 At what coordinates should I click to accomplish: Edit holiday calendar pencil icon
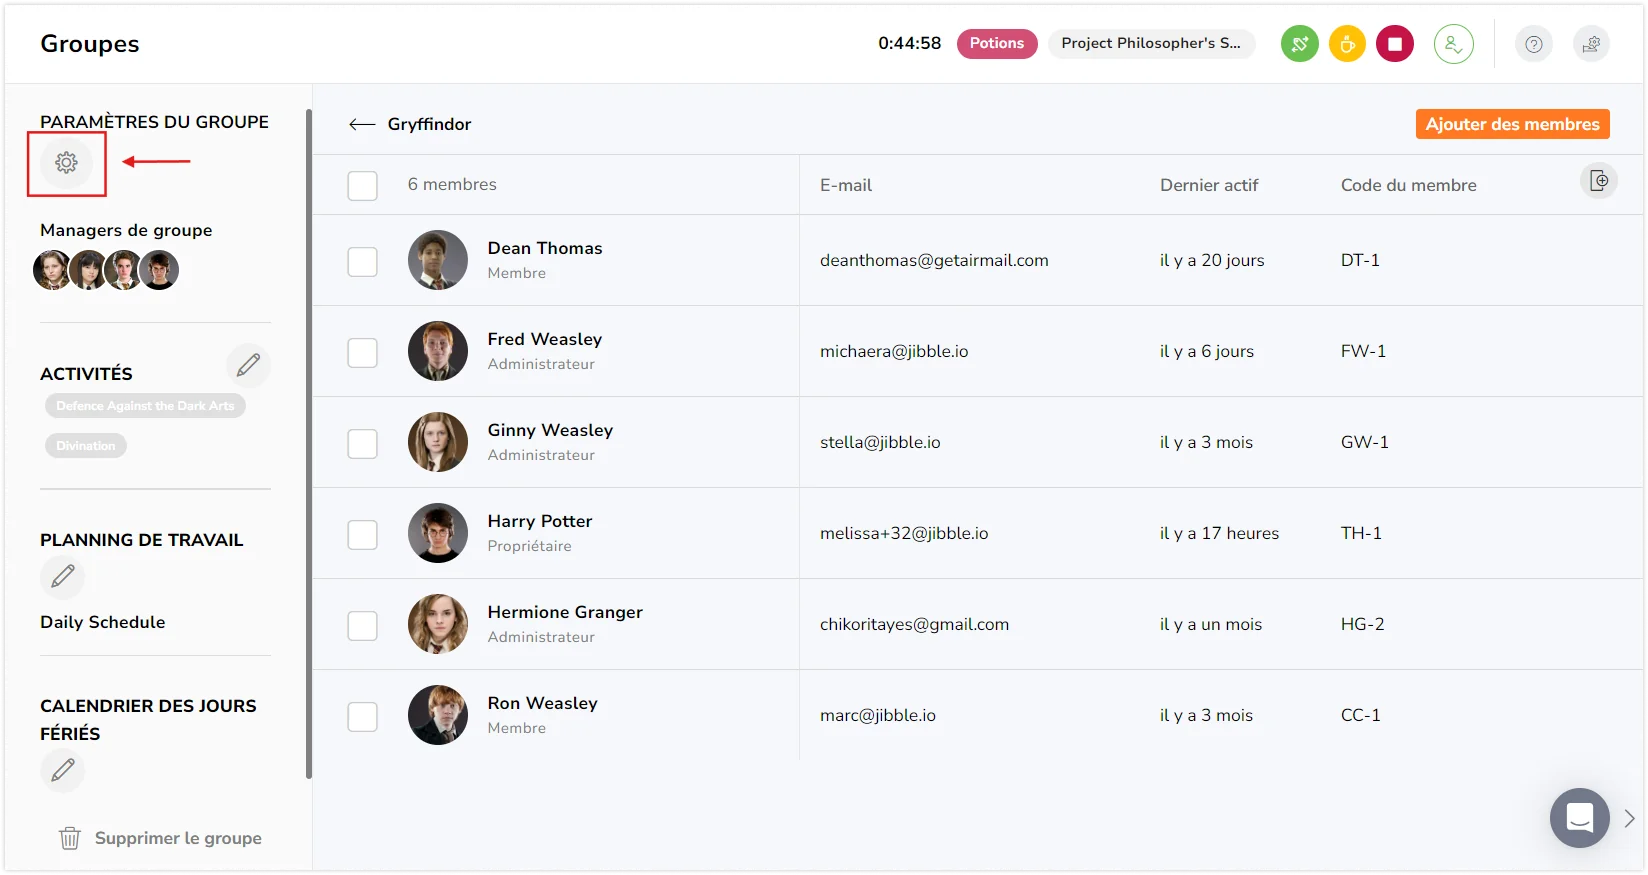[x=62, y=770]
